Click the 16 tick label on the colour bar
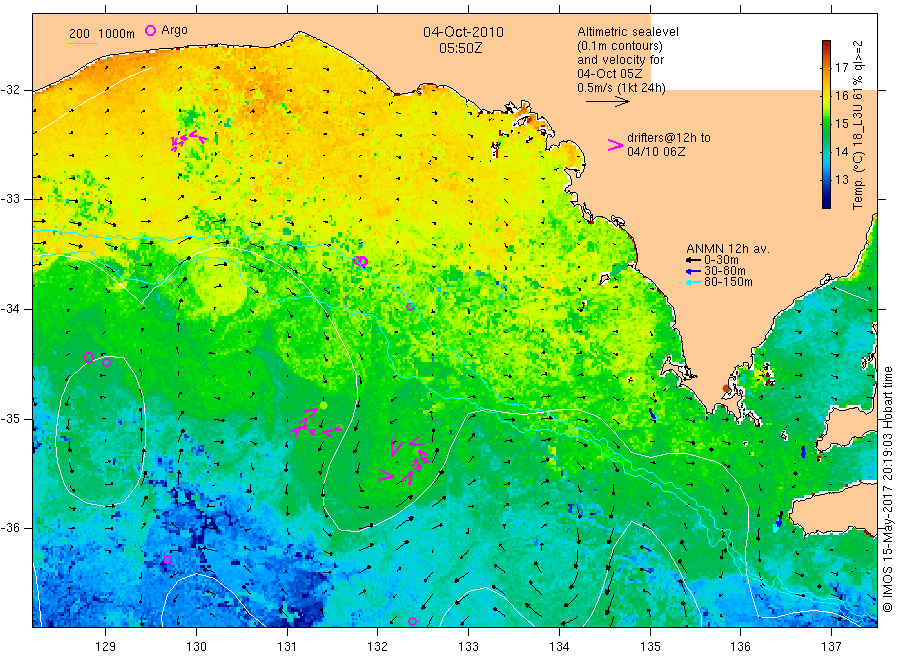Screen dimensions: 900x660 click(841, 96)
